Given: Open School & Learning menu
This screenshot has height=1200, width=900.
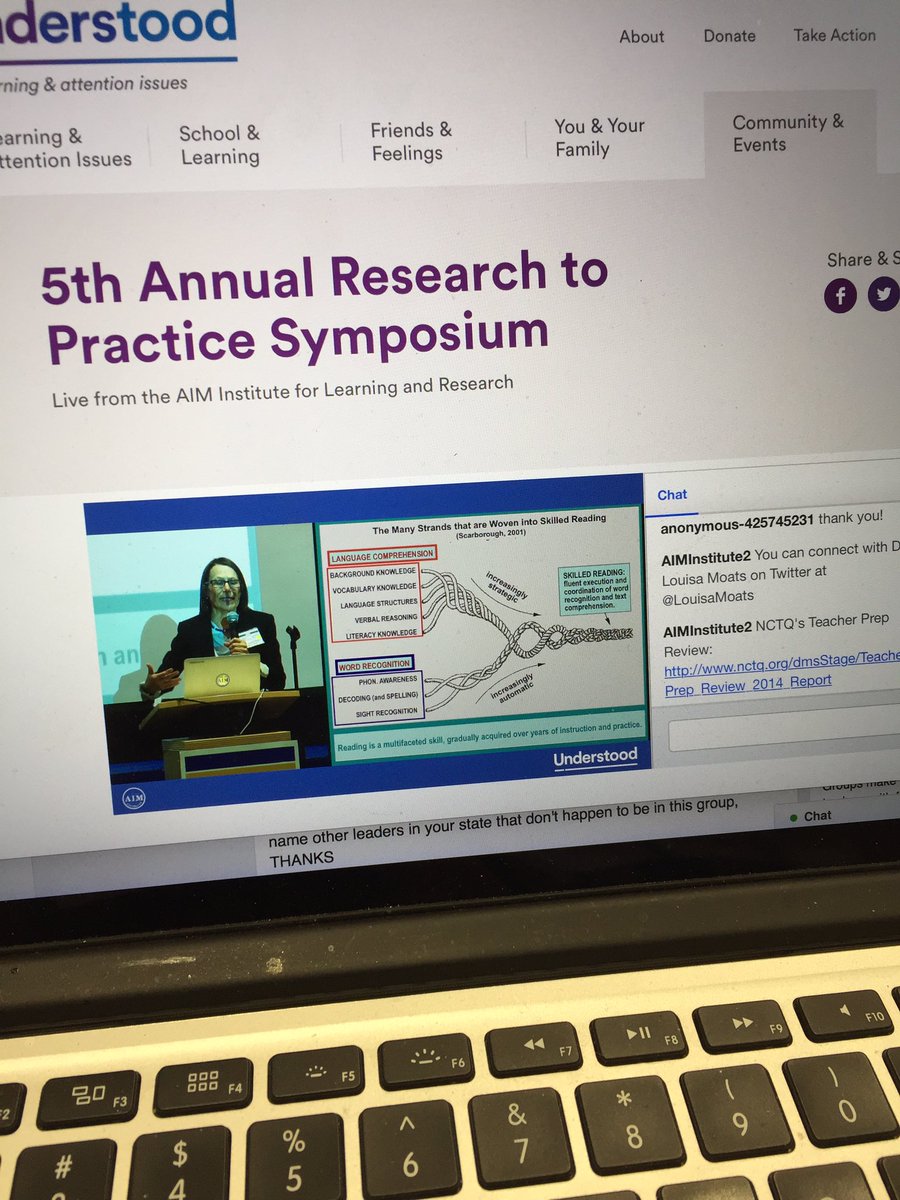Looking at the screenshot, I should 220,145.
